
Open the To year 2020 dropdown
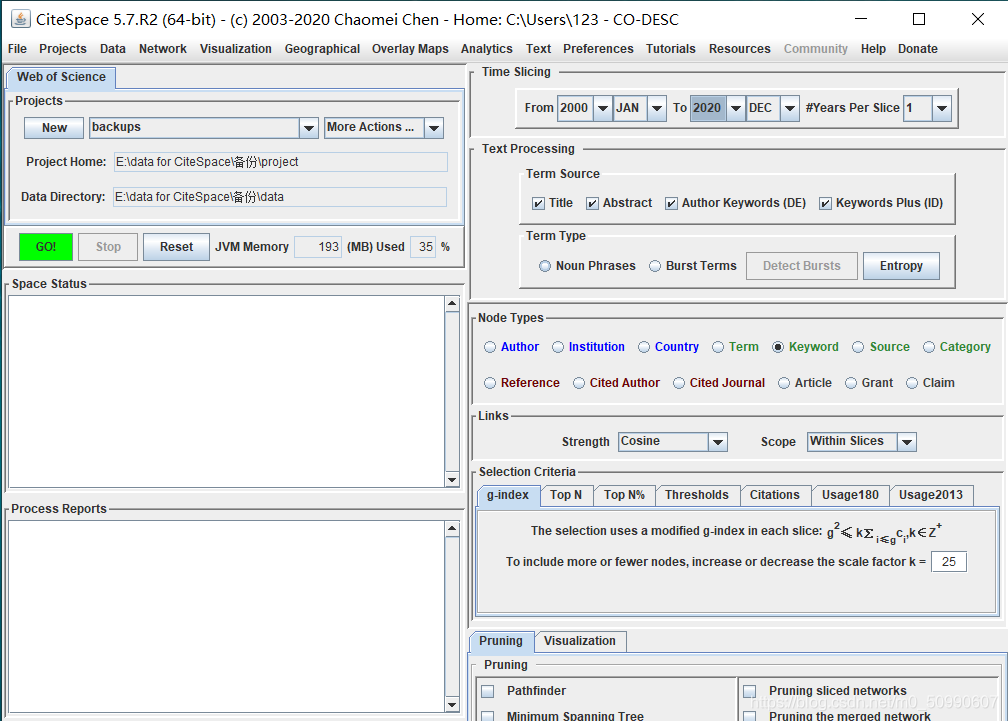[x=736, y=108]
